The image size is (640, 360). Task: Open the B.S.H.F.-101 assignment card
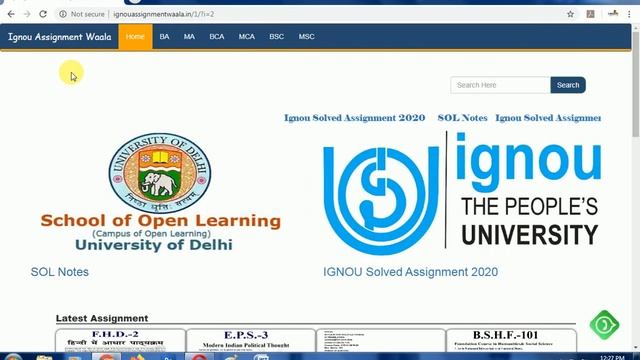tap(511, 340)
